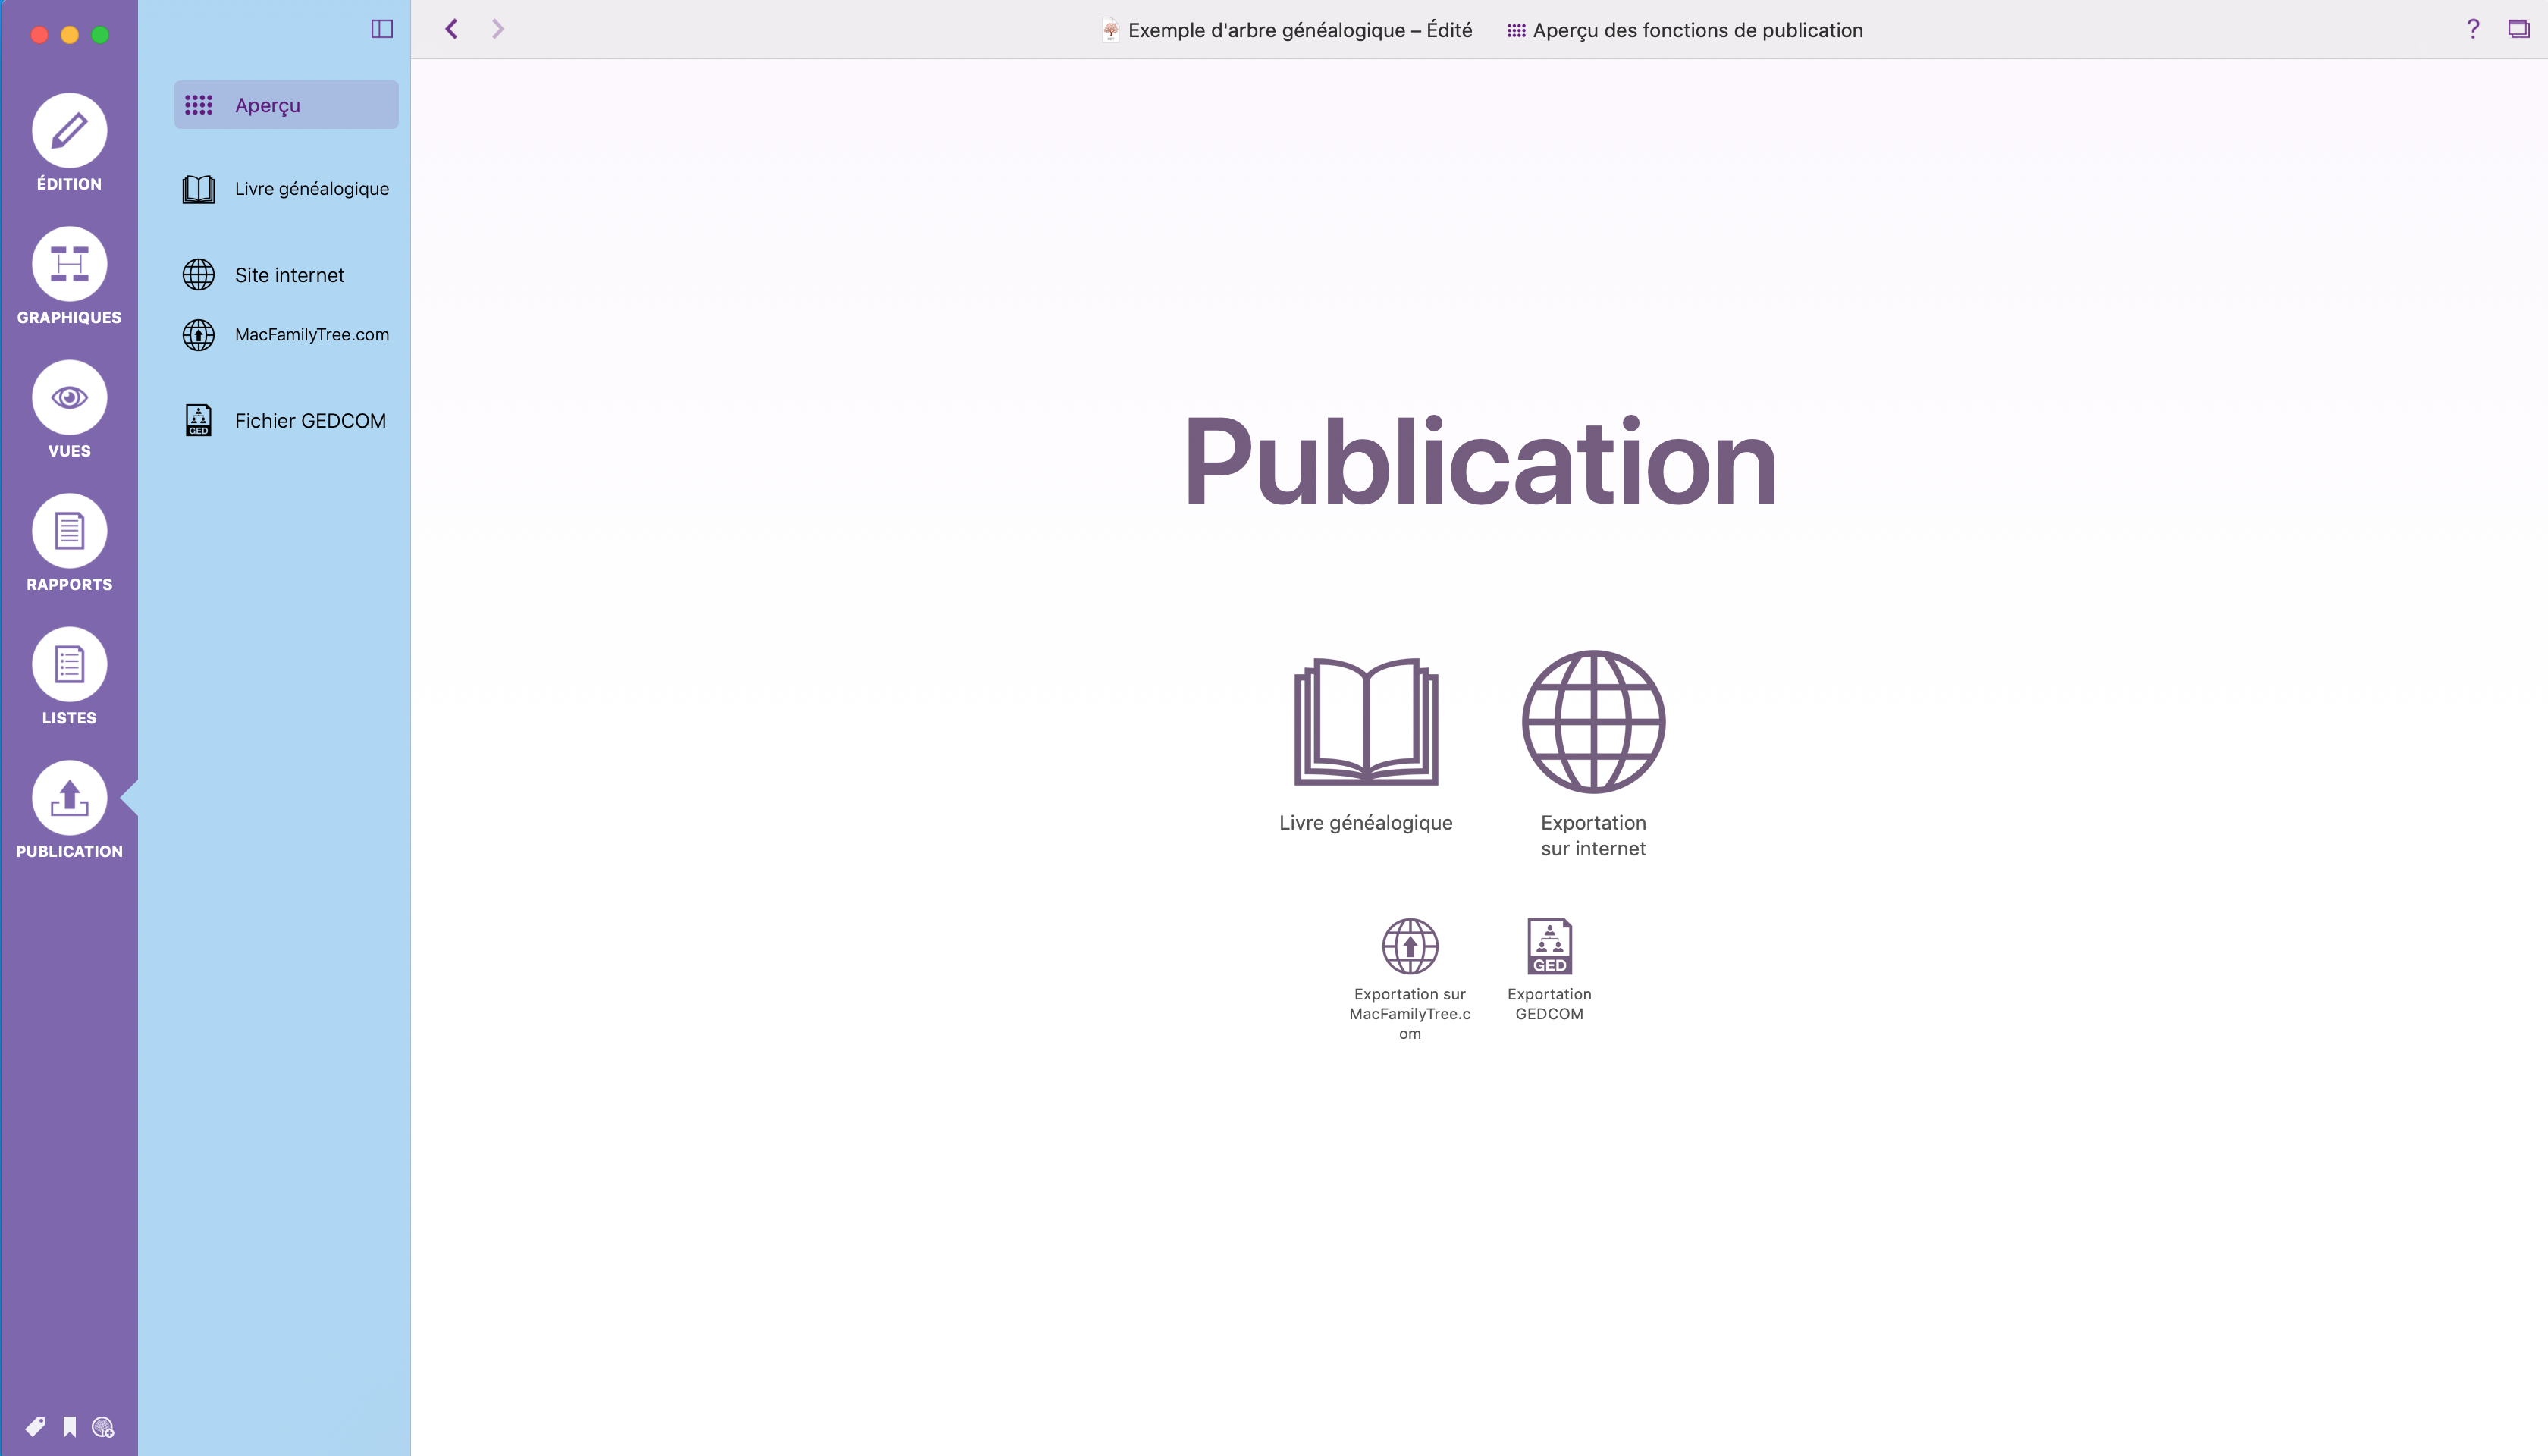Click the Exportation GEDCOM label
This screenshot has width=2548, height=1456.
[1549, 1004]
